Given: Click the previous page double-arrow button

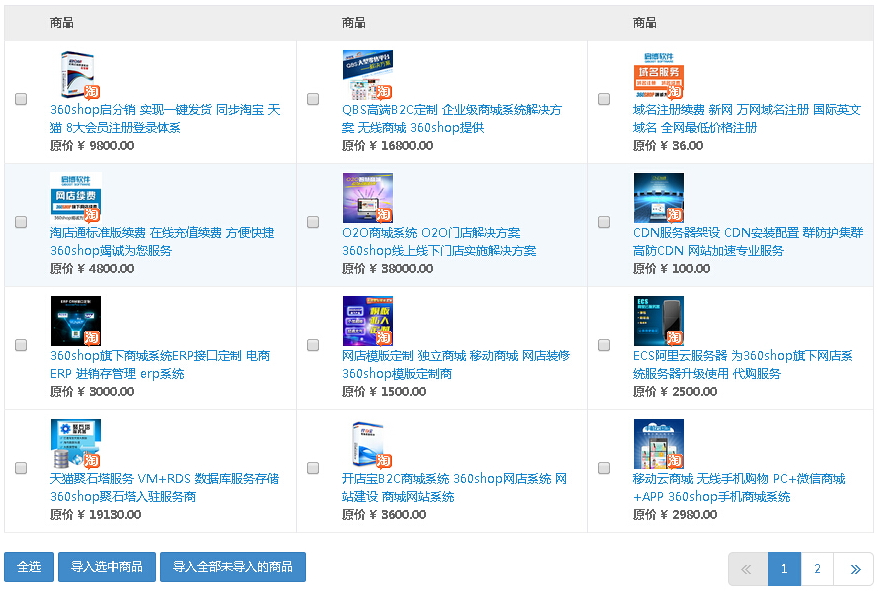Looking at the screenshot, I should pyautogui.click(x=747, y=569).
